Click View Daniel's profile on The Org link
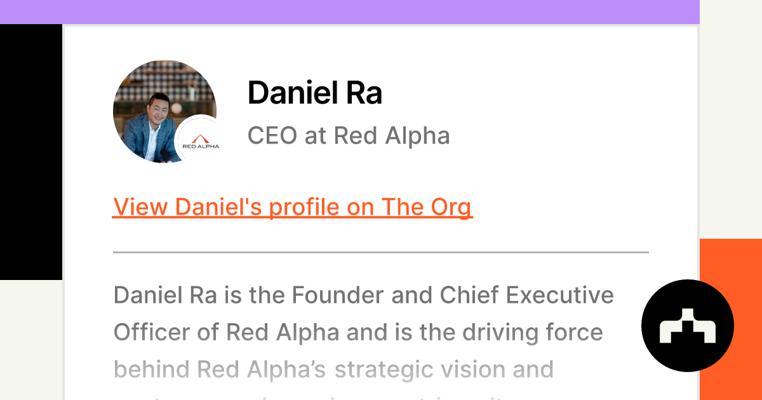 coord(292,207)
